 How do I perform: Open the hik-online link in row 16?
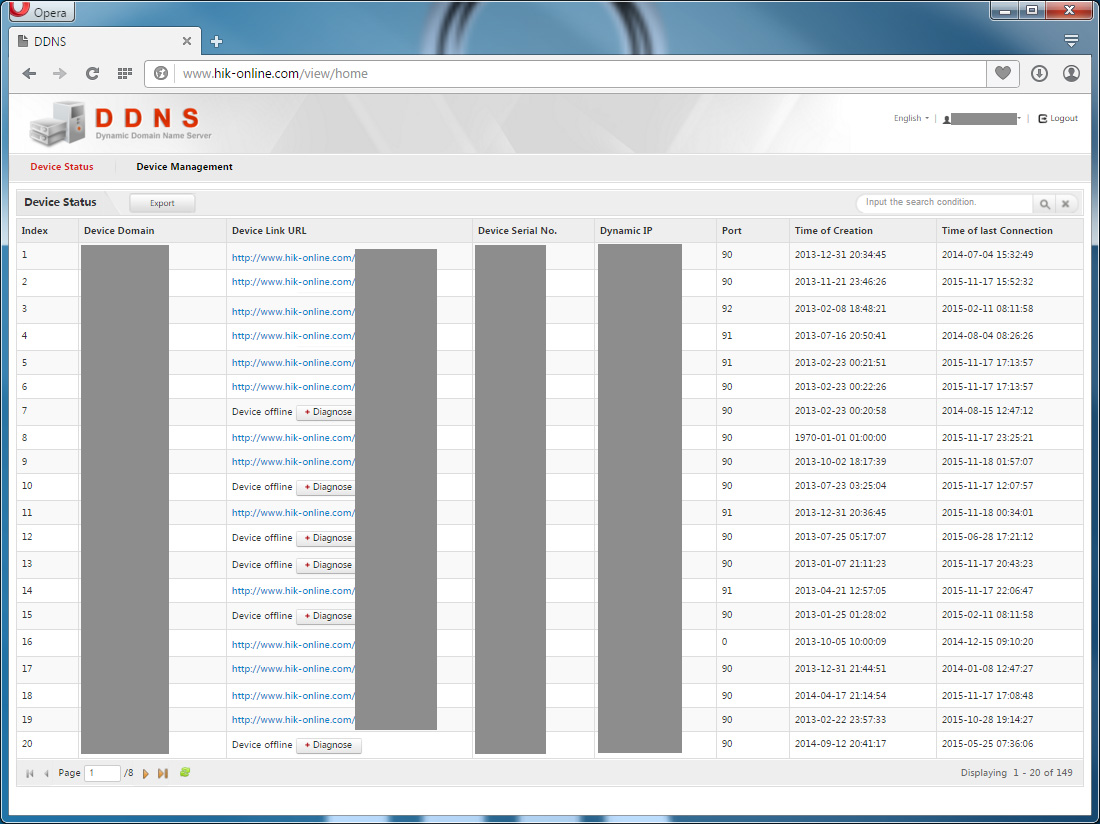point(293,644)
